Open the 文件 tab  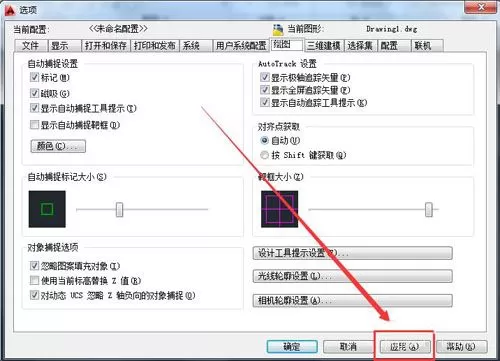31,46
